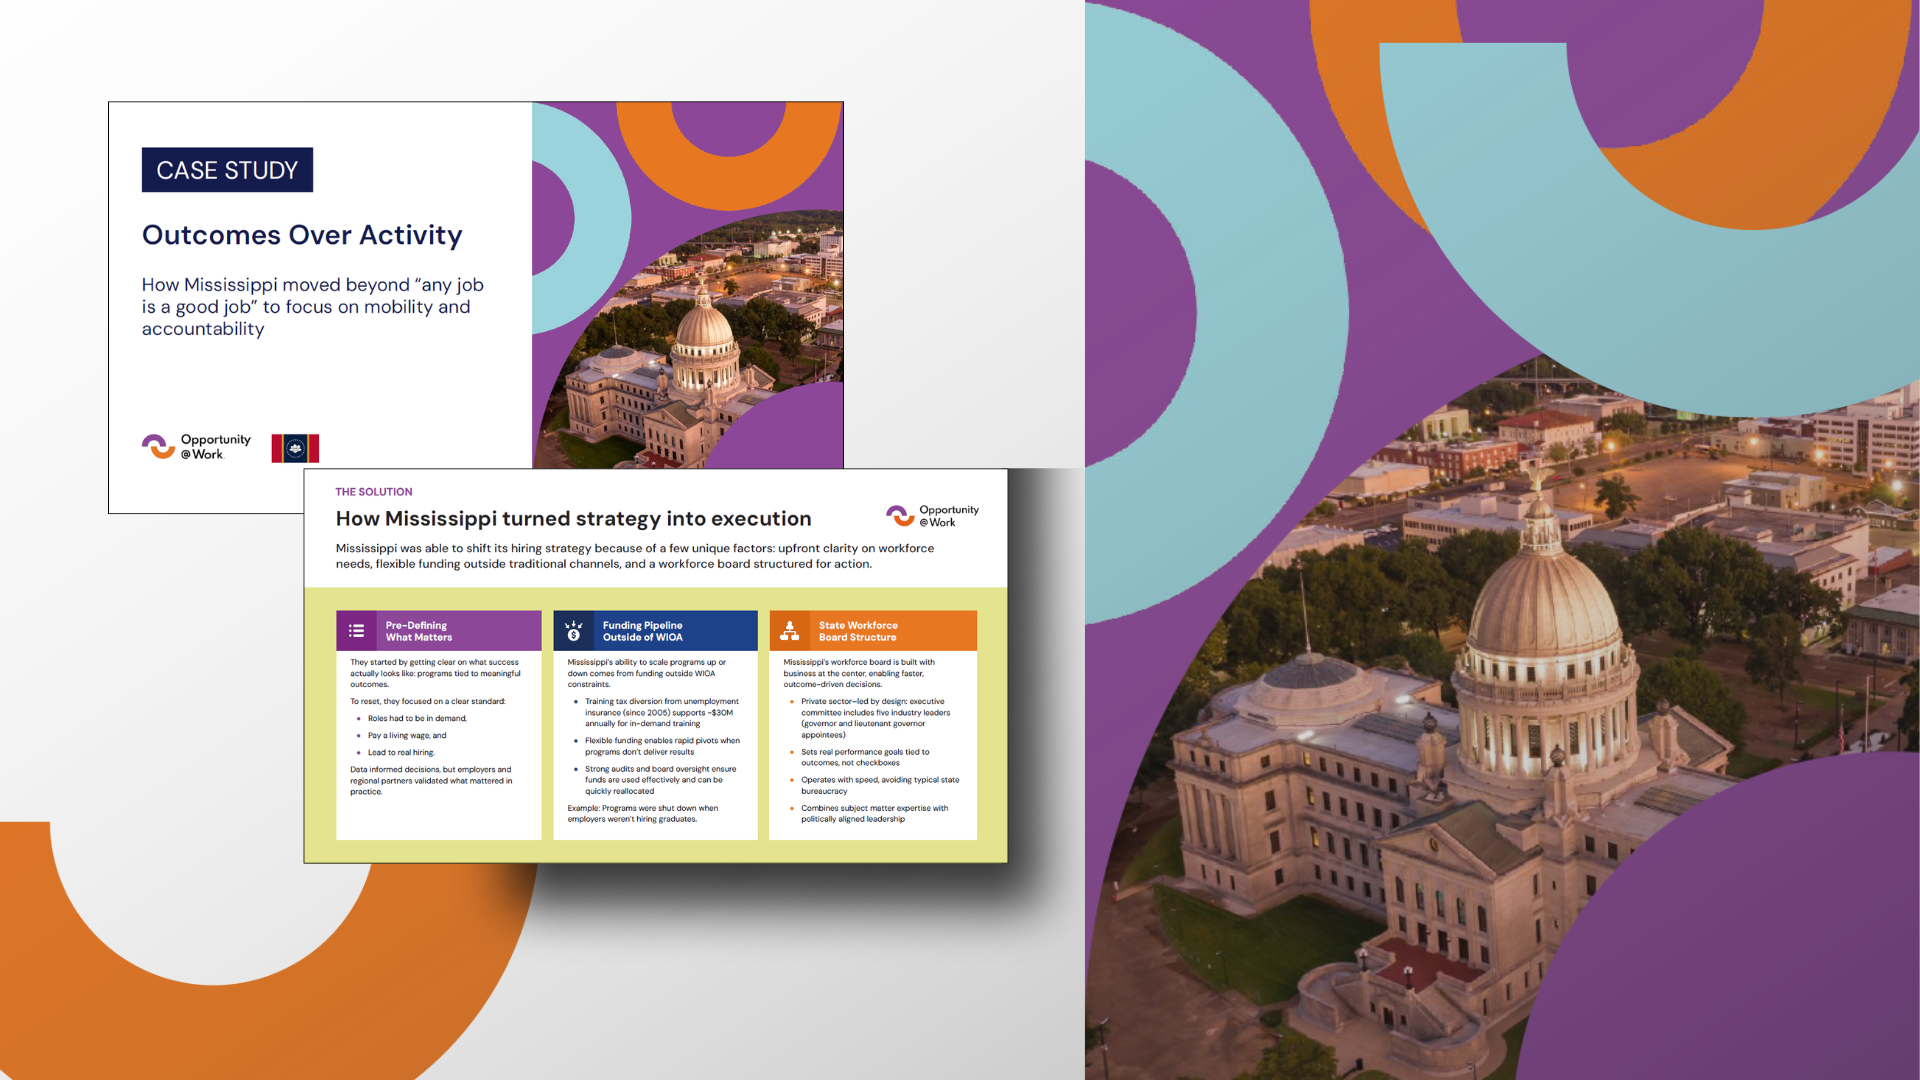Viewport: 1920px width, 1080px height.
Task: Click the money icon beside Funding Pipeline
Action: pos(574,631)
